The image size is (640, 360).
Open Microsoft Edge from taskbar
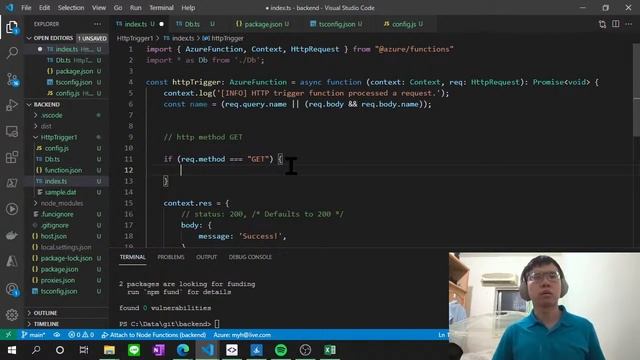pos(183,350)
